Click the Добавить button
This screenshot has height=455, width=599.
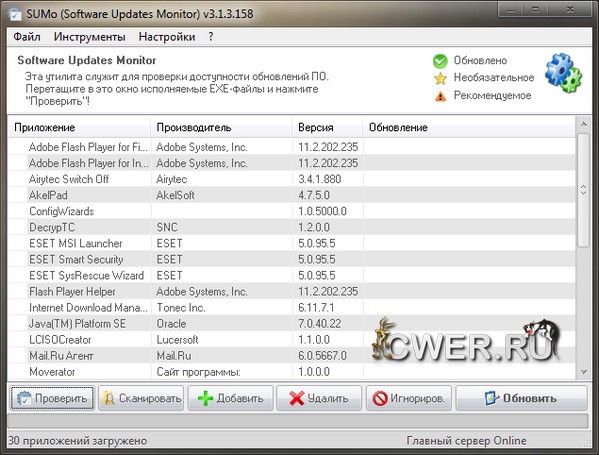[x=230, y=398]
